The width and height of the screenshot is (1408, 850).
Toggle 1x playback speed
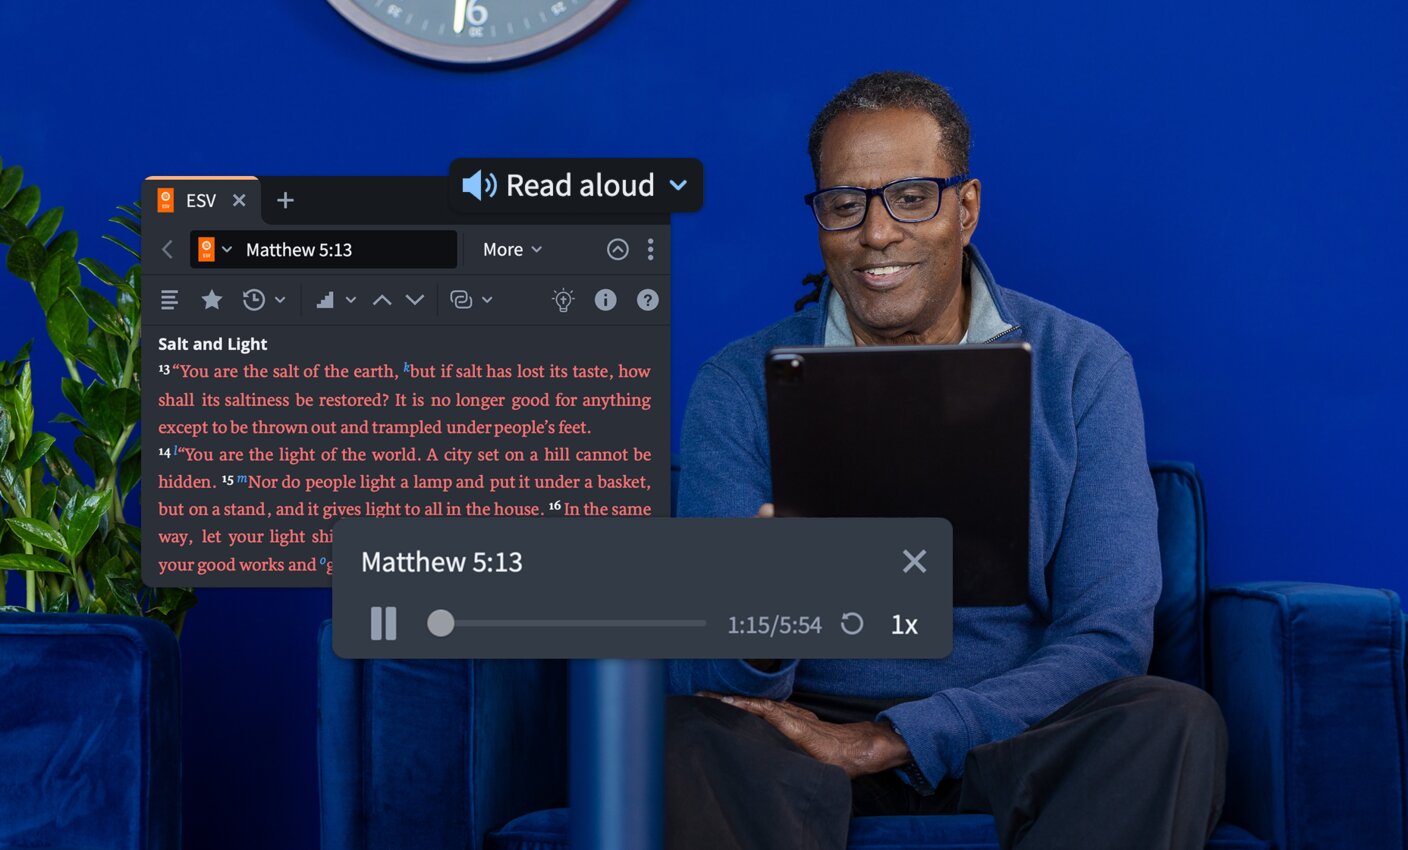pyautogui.click(x=904, y=625)
